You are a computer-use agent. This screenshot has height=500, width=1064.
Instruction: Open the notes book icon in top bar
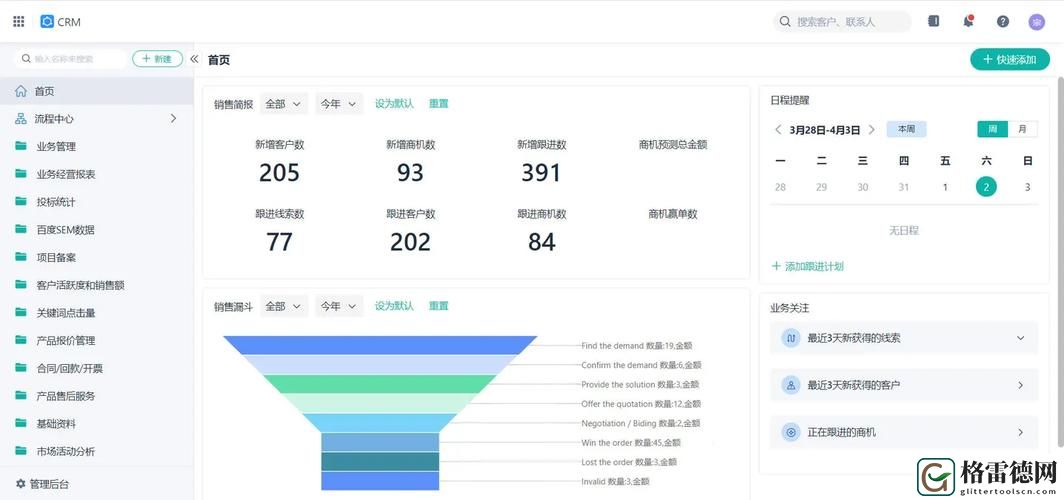pos(934,22)
